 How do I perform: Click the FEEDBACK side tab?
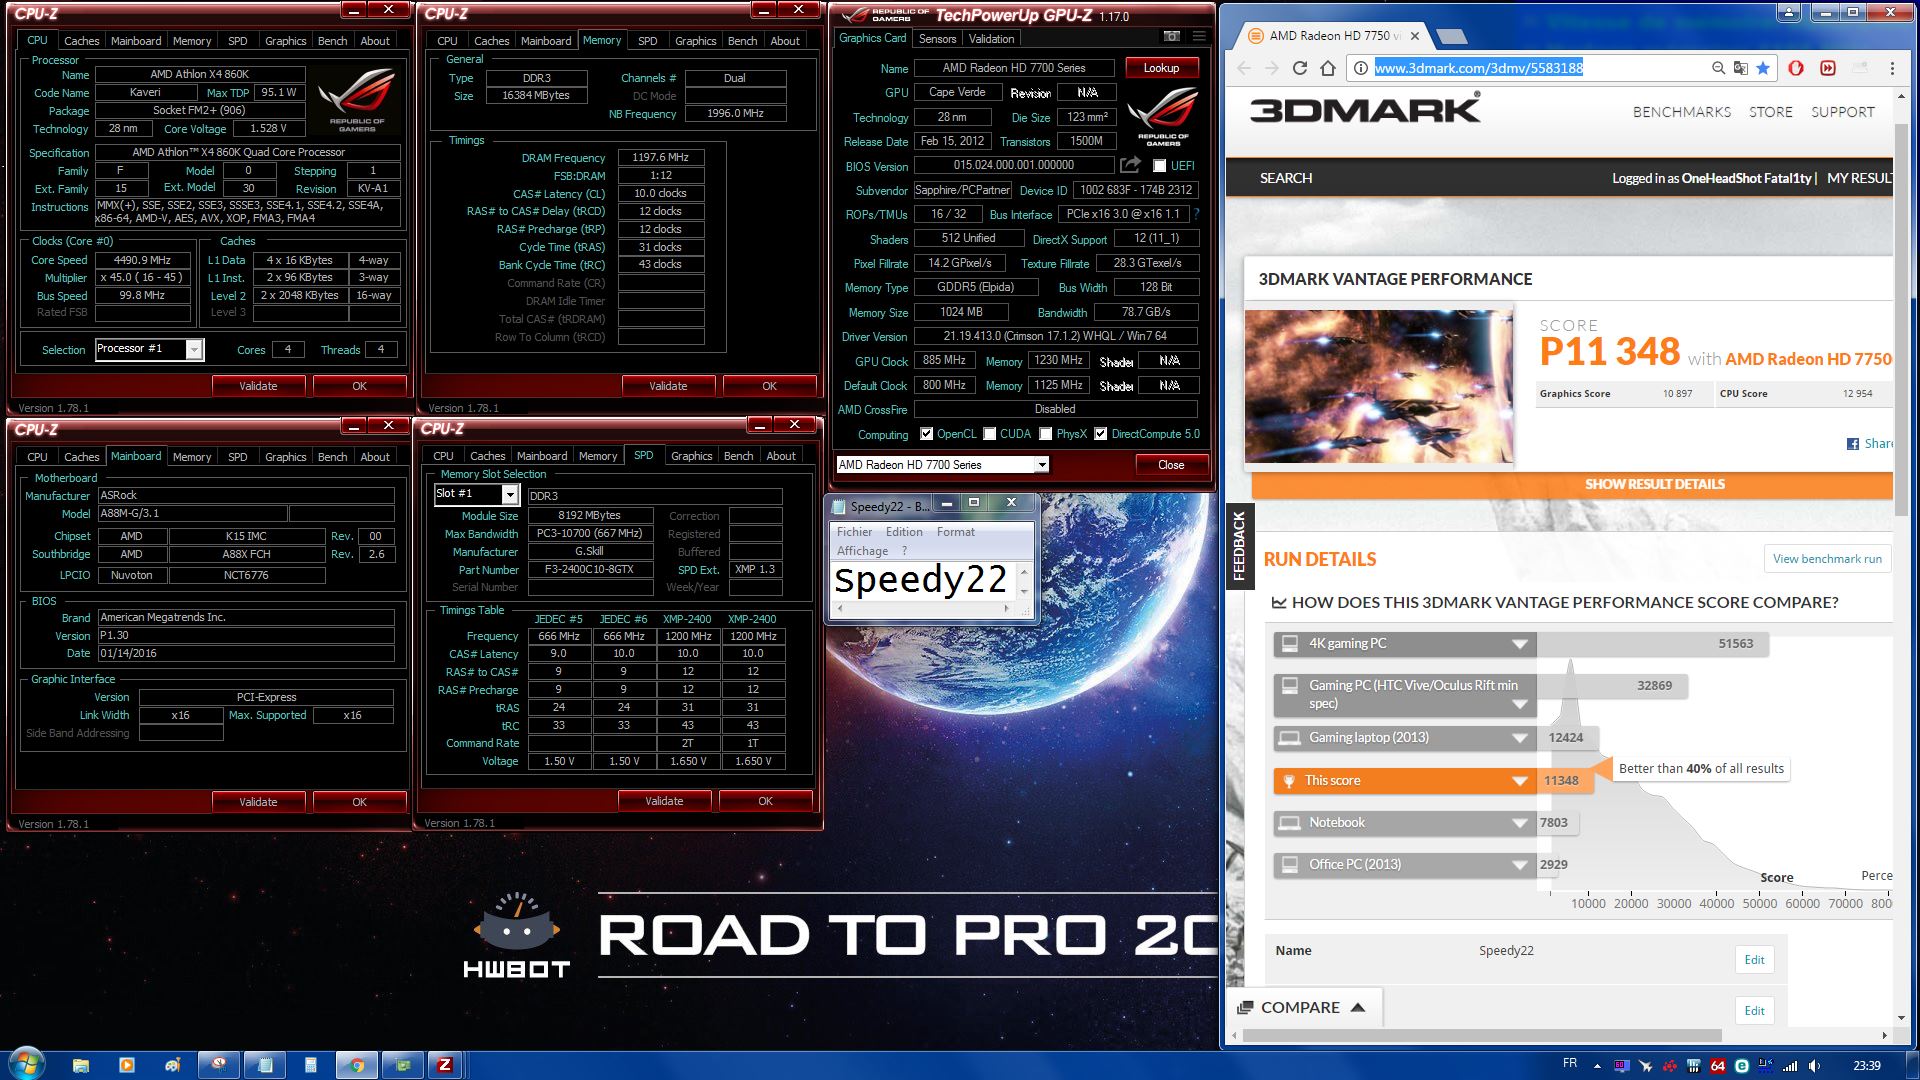click(1239, 546)
